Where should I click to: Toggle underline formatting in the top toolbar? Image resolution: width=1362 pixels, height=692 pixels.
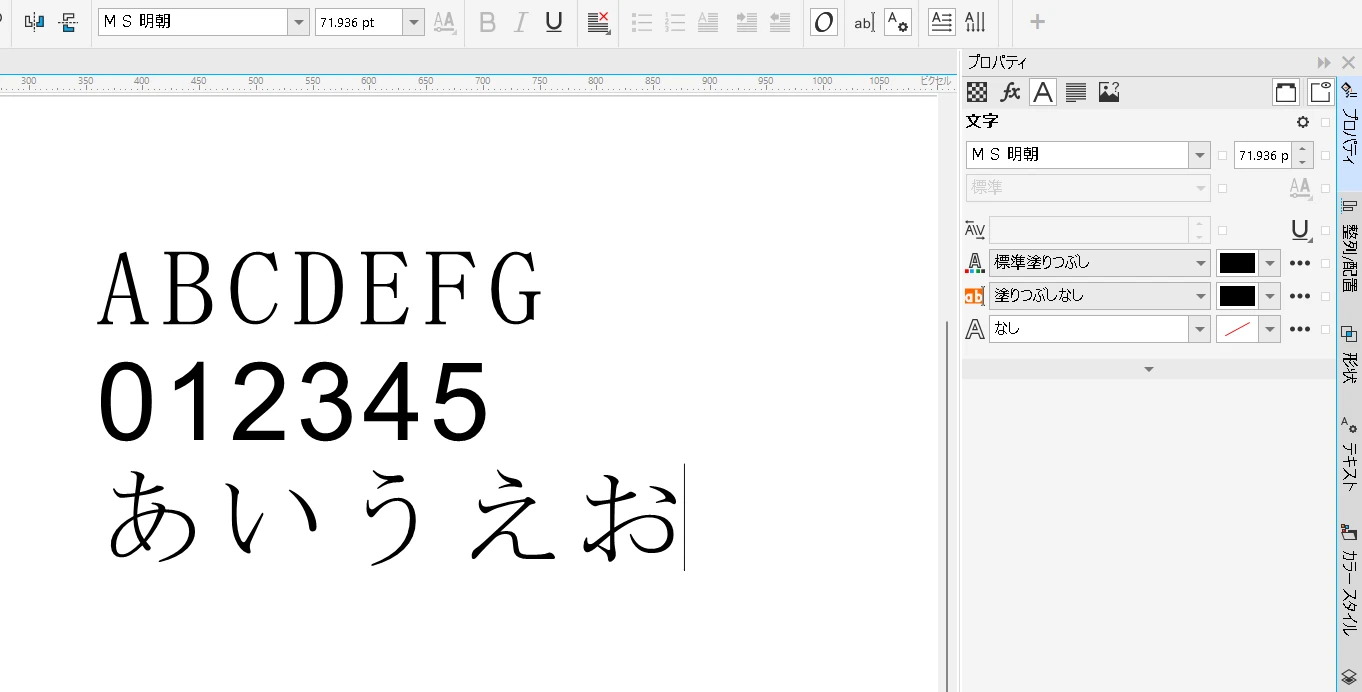coord(553,22)
